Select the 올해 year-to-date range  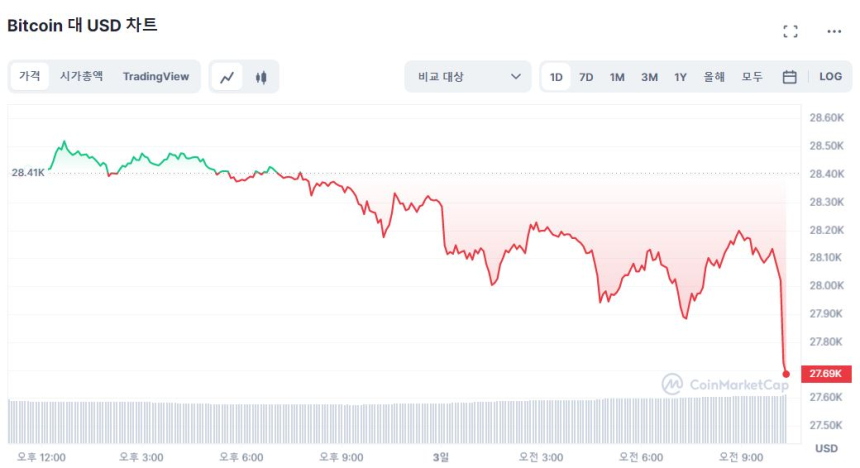714,76
